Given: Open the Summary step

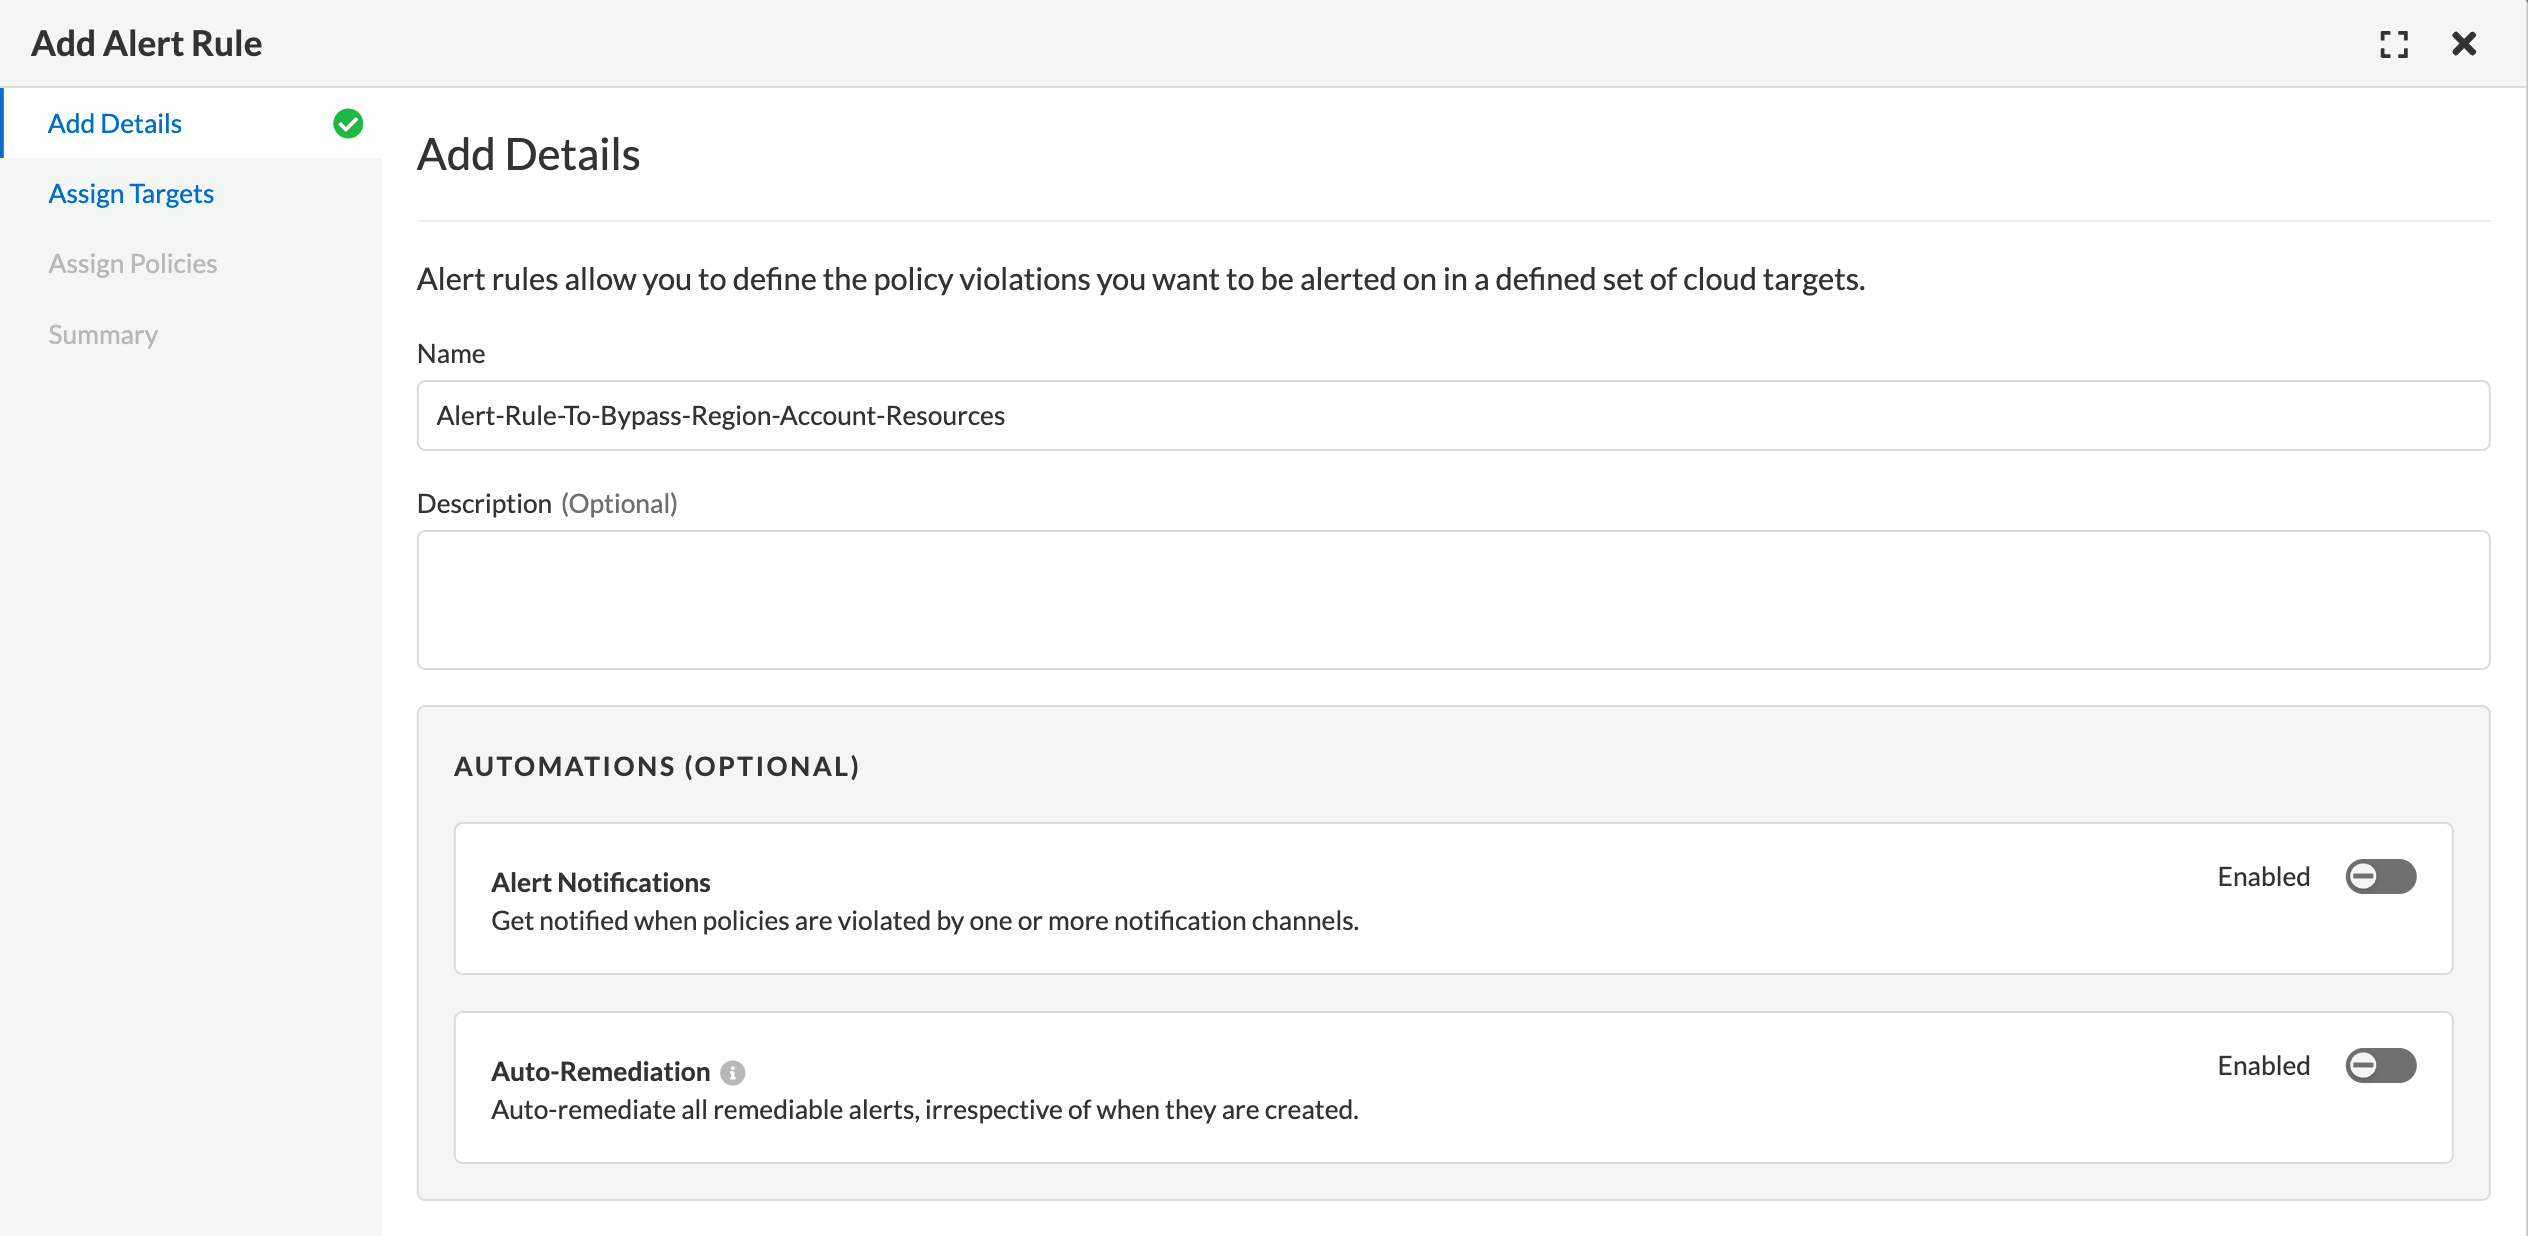Looking at the screenshot, I should tap(103, 335).
